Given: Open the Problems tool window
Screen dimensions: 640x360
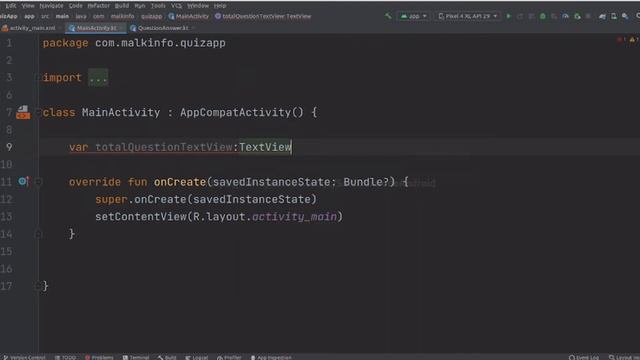Looking at the screenshot, I should click(x=99, y=357).
